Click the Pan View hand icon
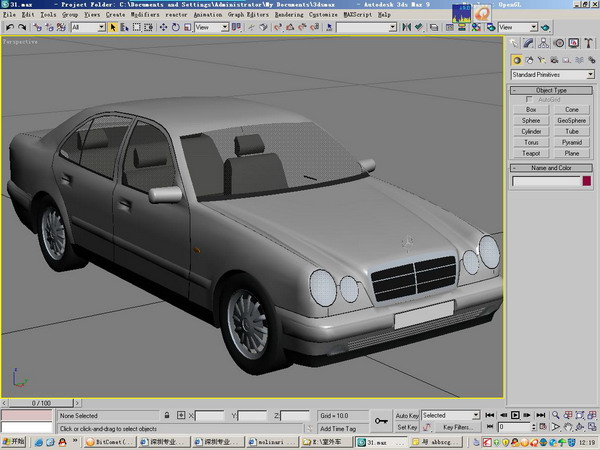This screenshot has height=450, width=600. (568, 427)
